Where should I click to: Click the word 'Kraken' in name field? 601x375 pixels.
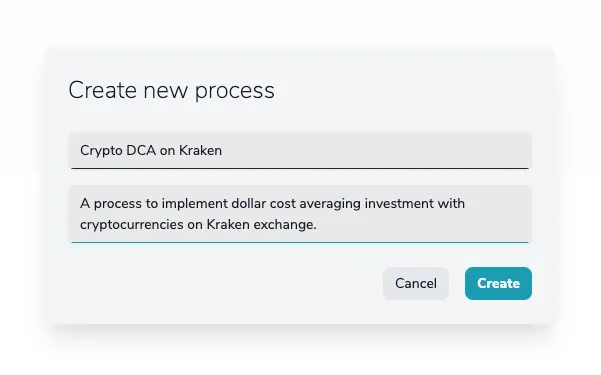coord(200,150)
